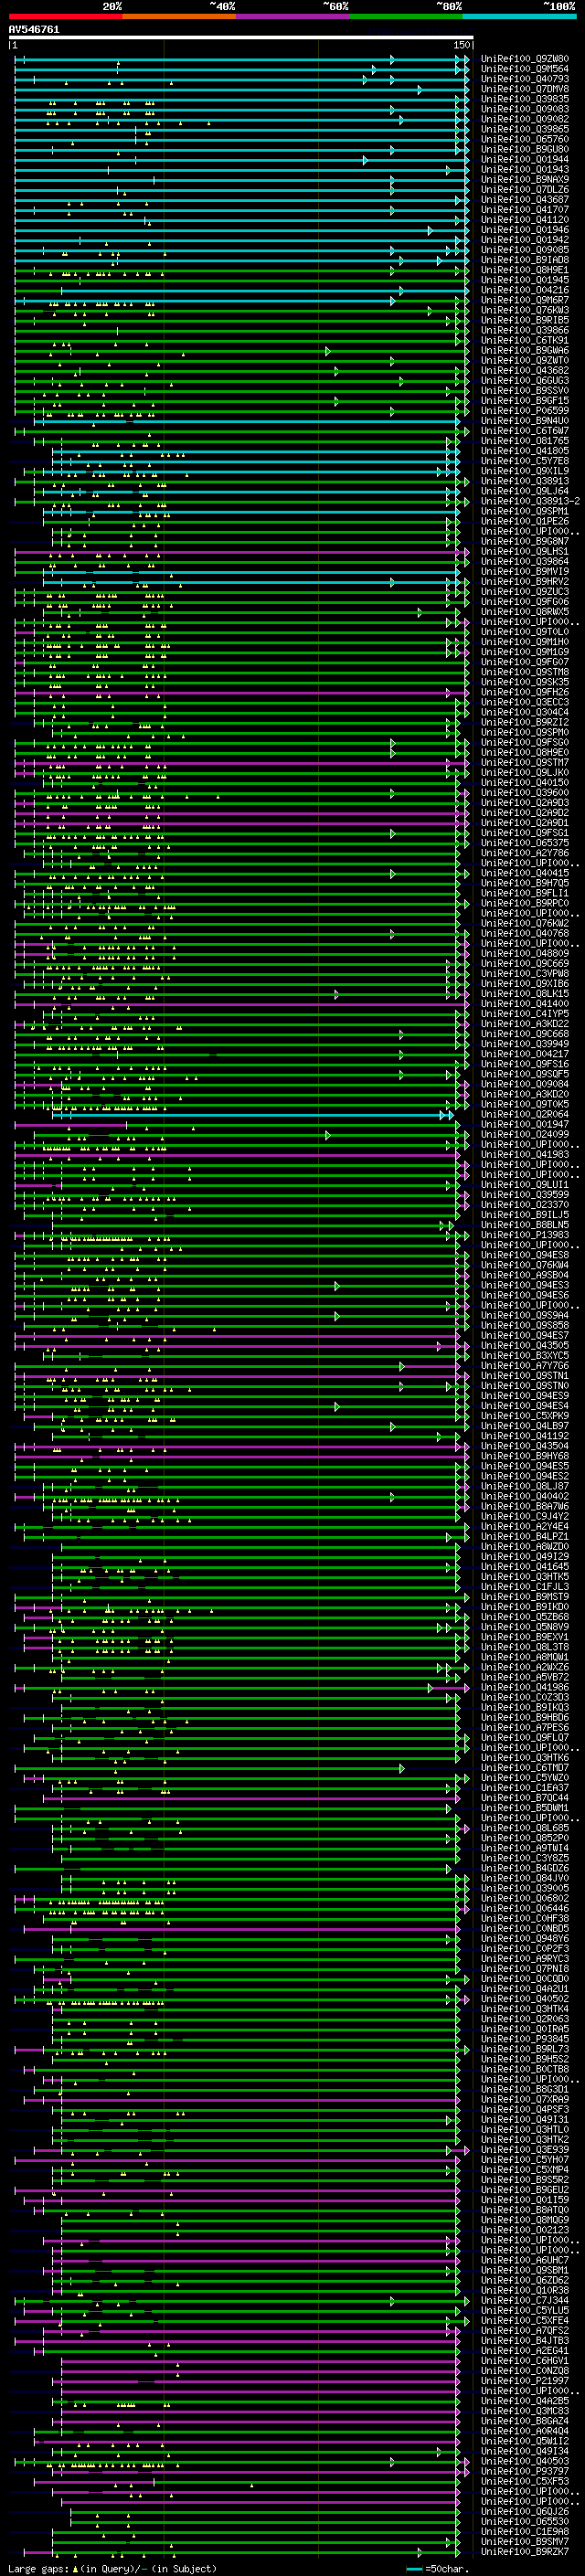Click the UniRef100_C5Y7E8 label

click(x=524, y=461)
